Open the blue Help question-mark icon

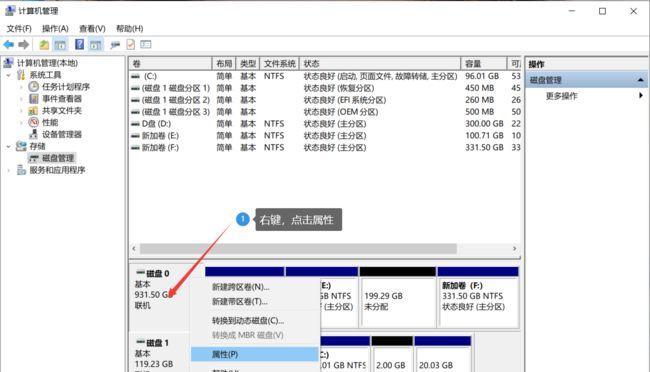(79, 44)
